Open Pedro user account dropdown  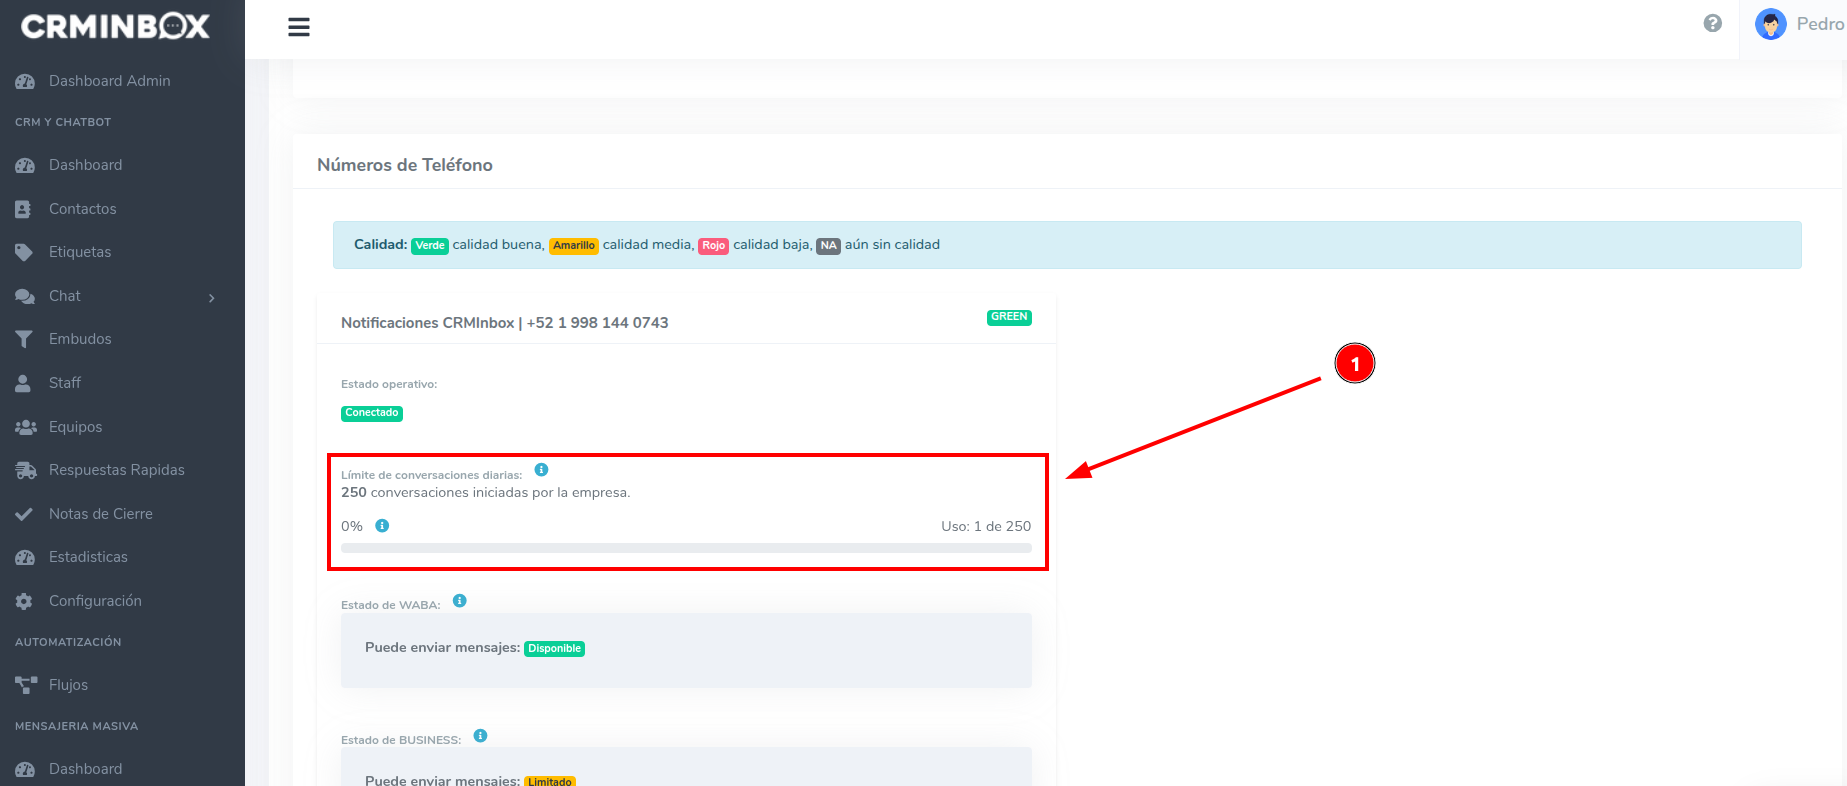(x=1819, y=24)
